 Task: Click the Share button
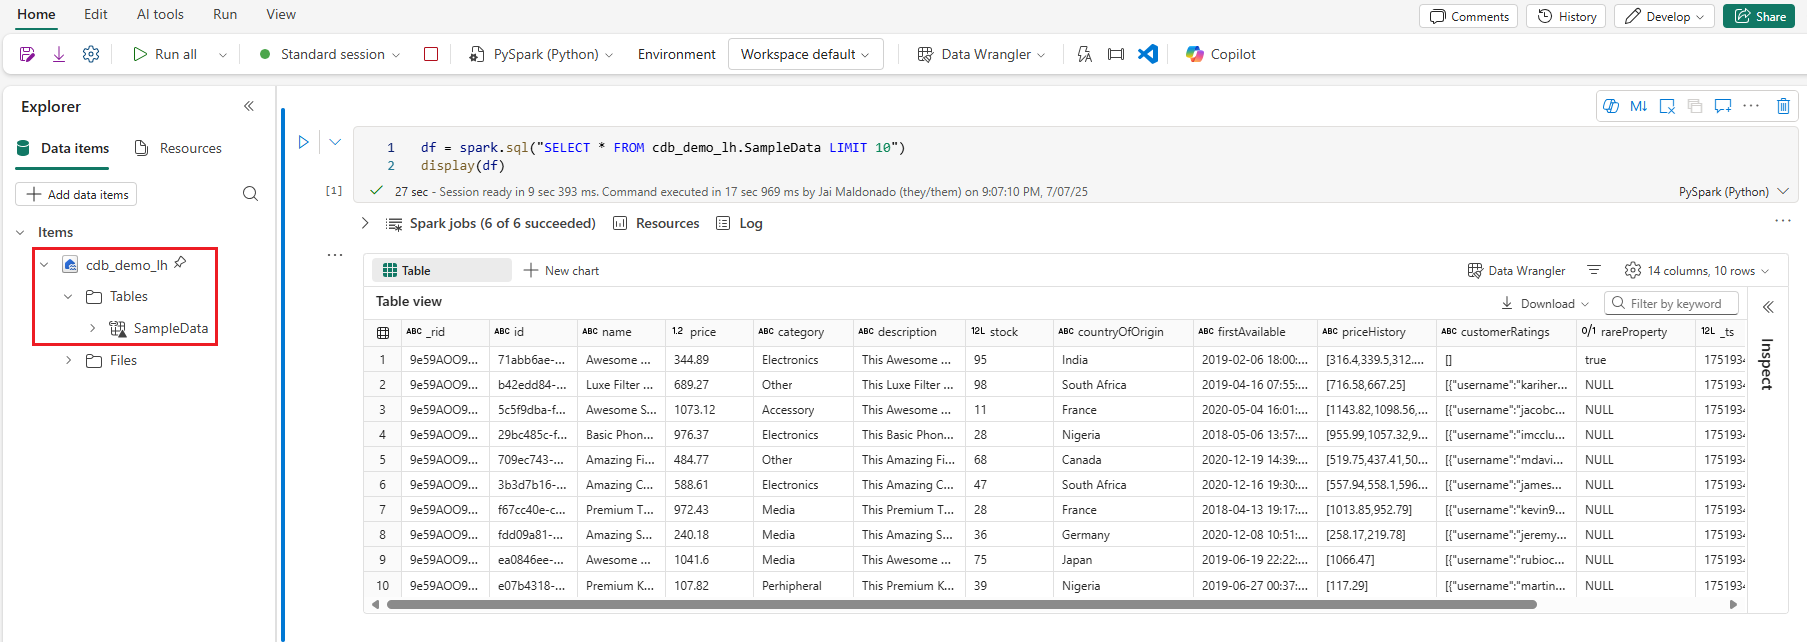pyautogui.click(x=1759, y=16)
